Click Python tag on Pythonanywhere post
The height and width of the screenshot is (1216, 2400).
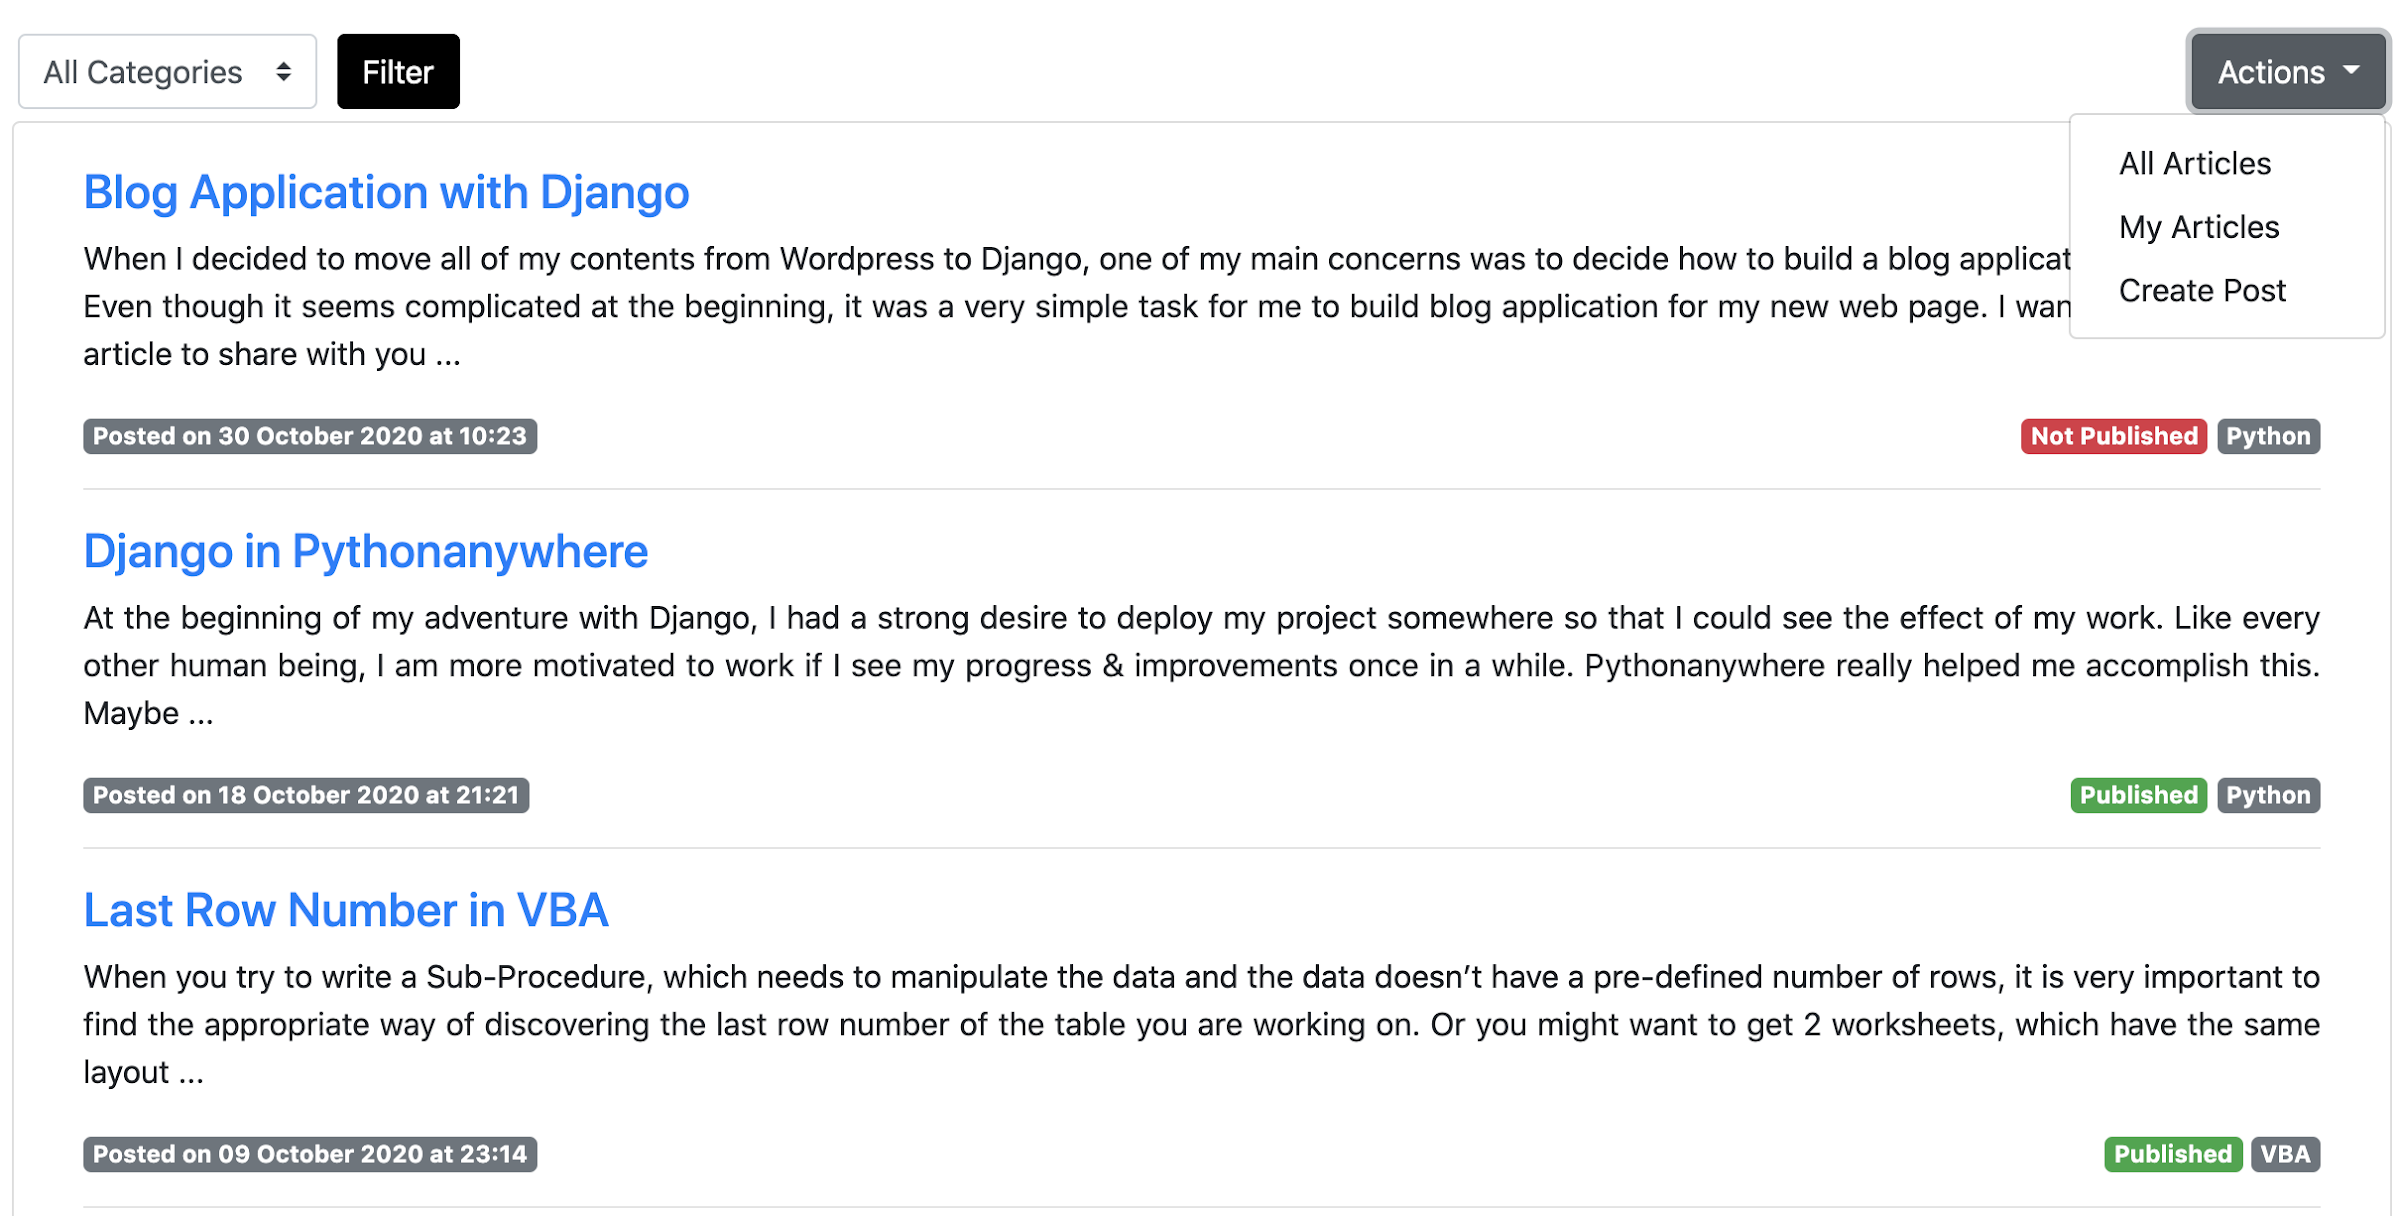tap(2268, 795)
